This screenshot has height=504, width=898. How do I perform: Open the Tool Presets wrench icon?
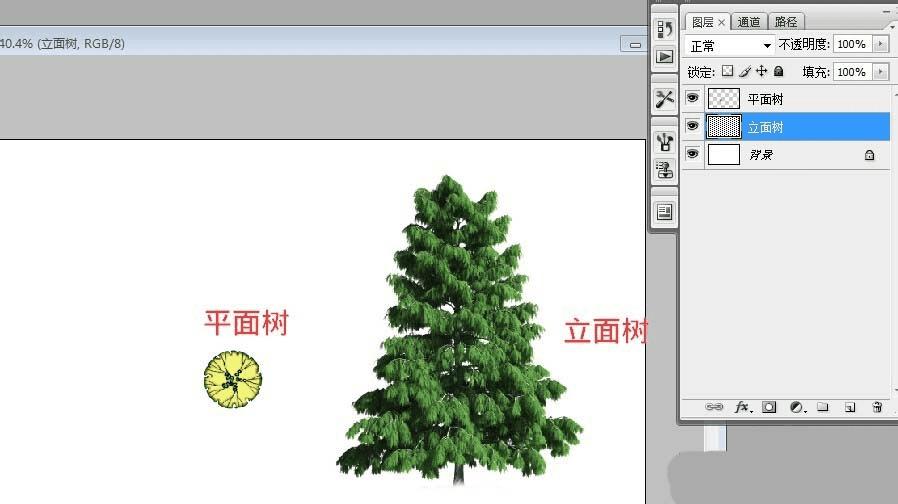[x=664, y=99]
